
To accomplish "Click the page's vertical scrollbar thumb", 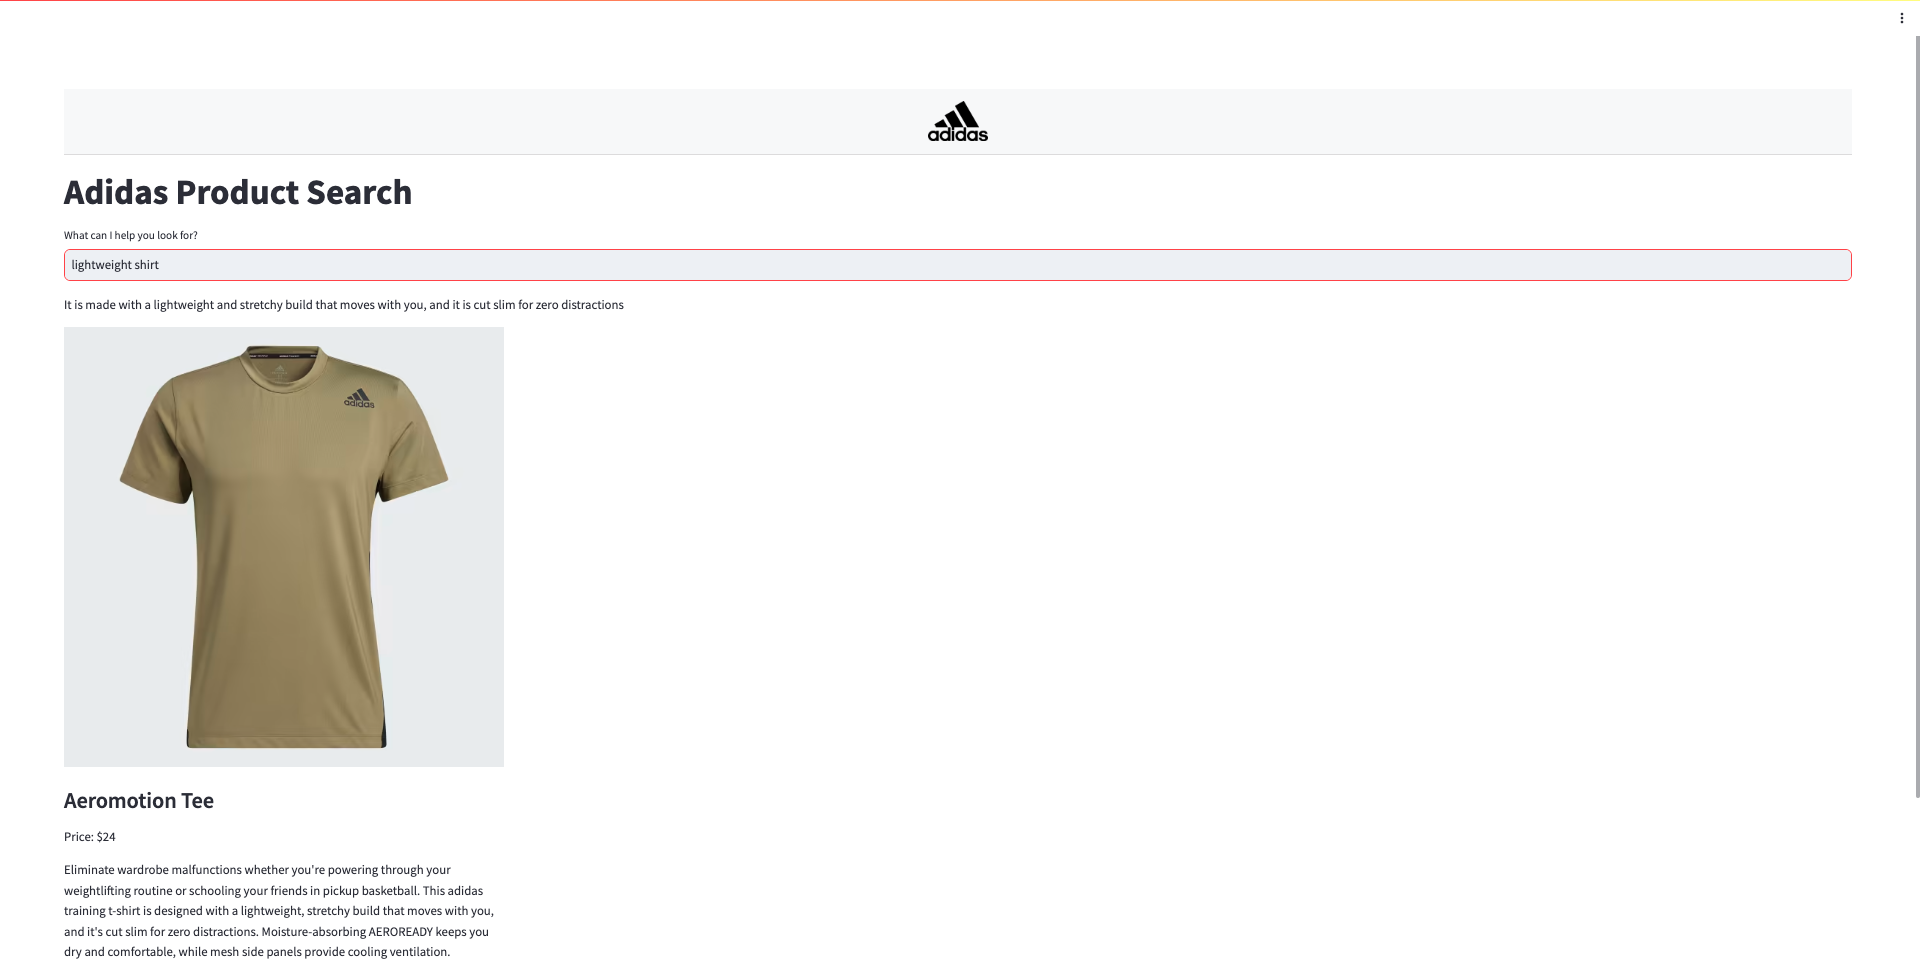I will pos(1916,417).
